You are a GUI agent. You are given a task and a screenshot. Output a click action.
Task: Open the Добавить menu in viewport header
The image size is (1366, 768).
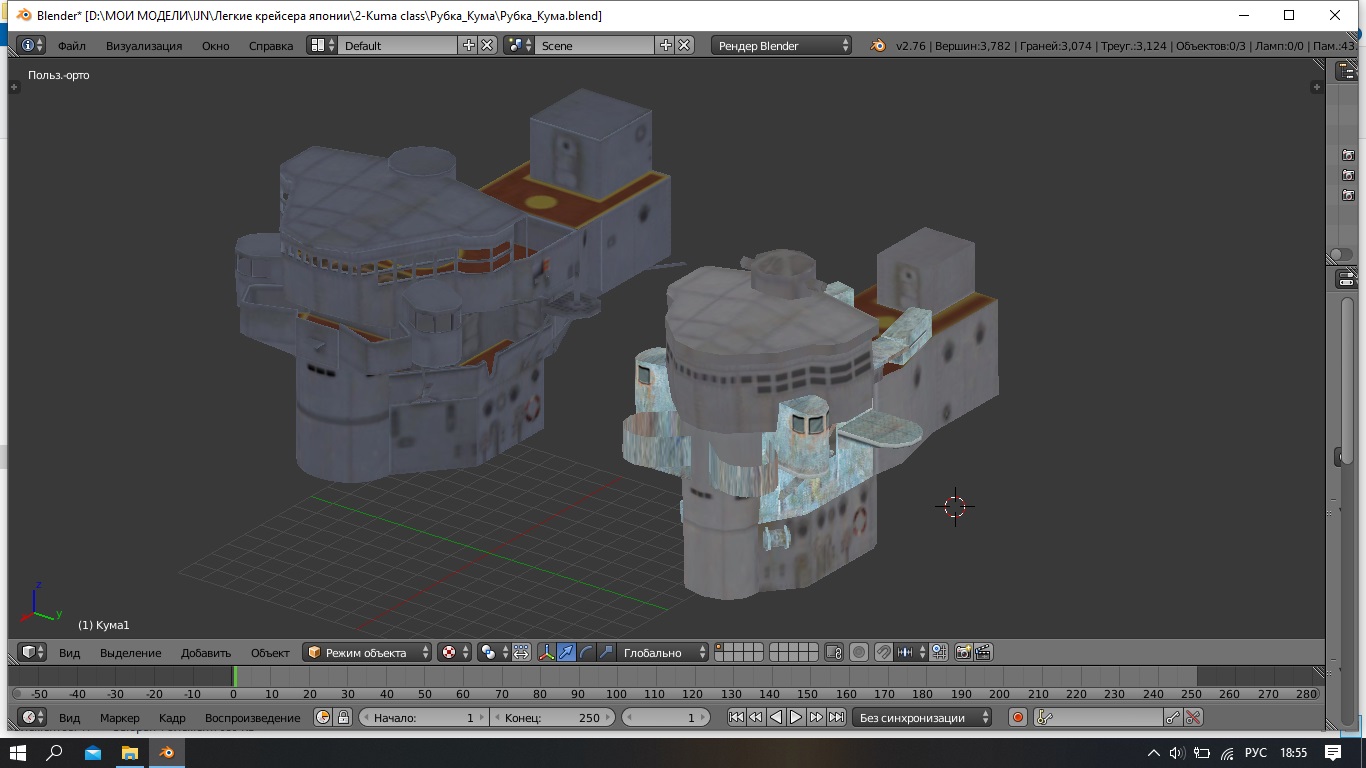tap(205, 652)
